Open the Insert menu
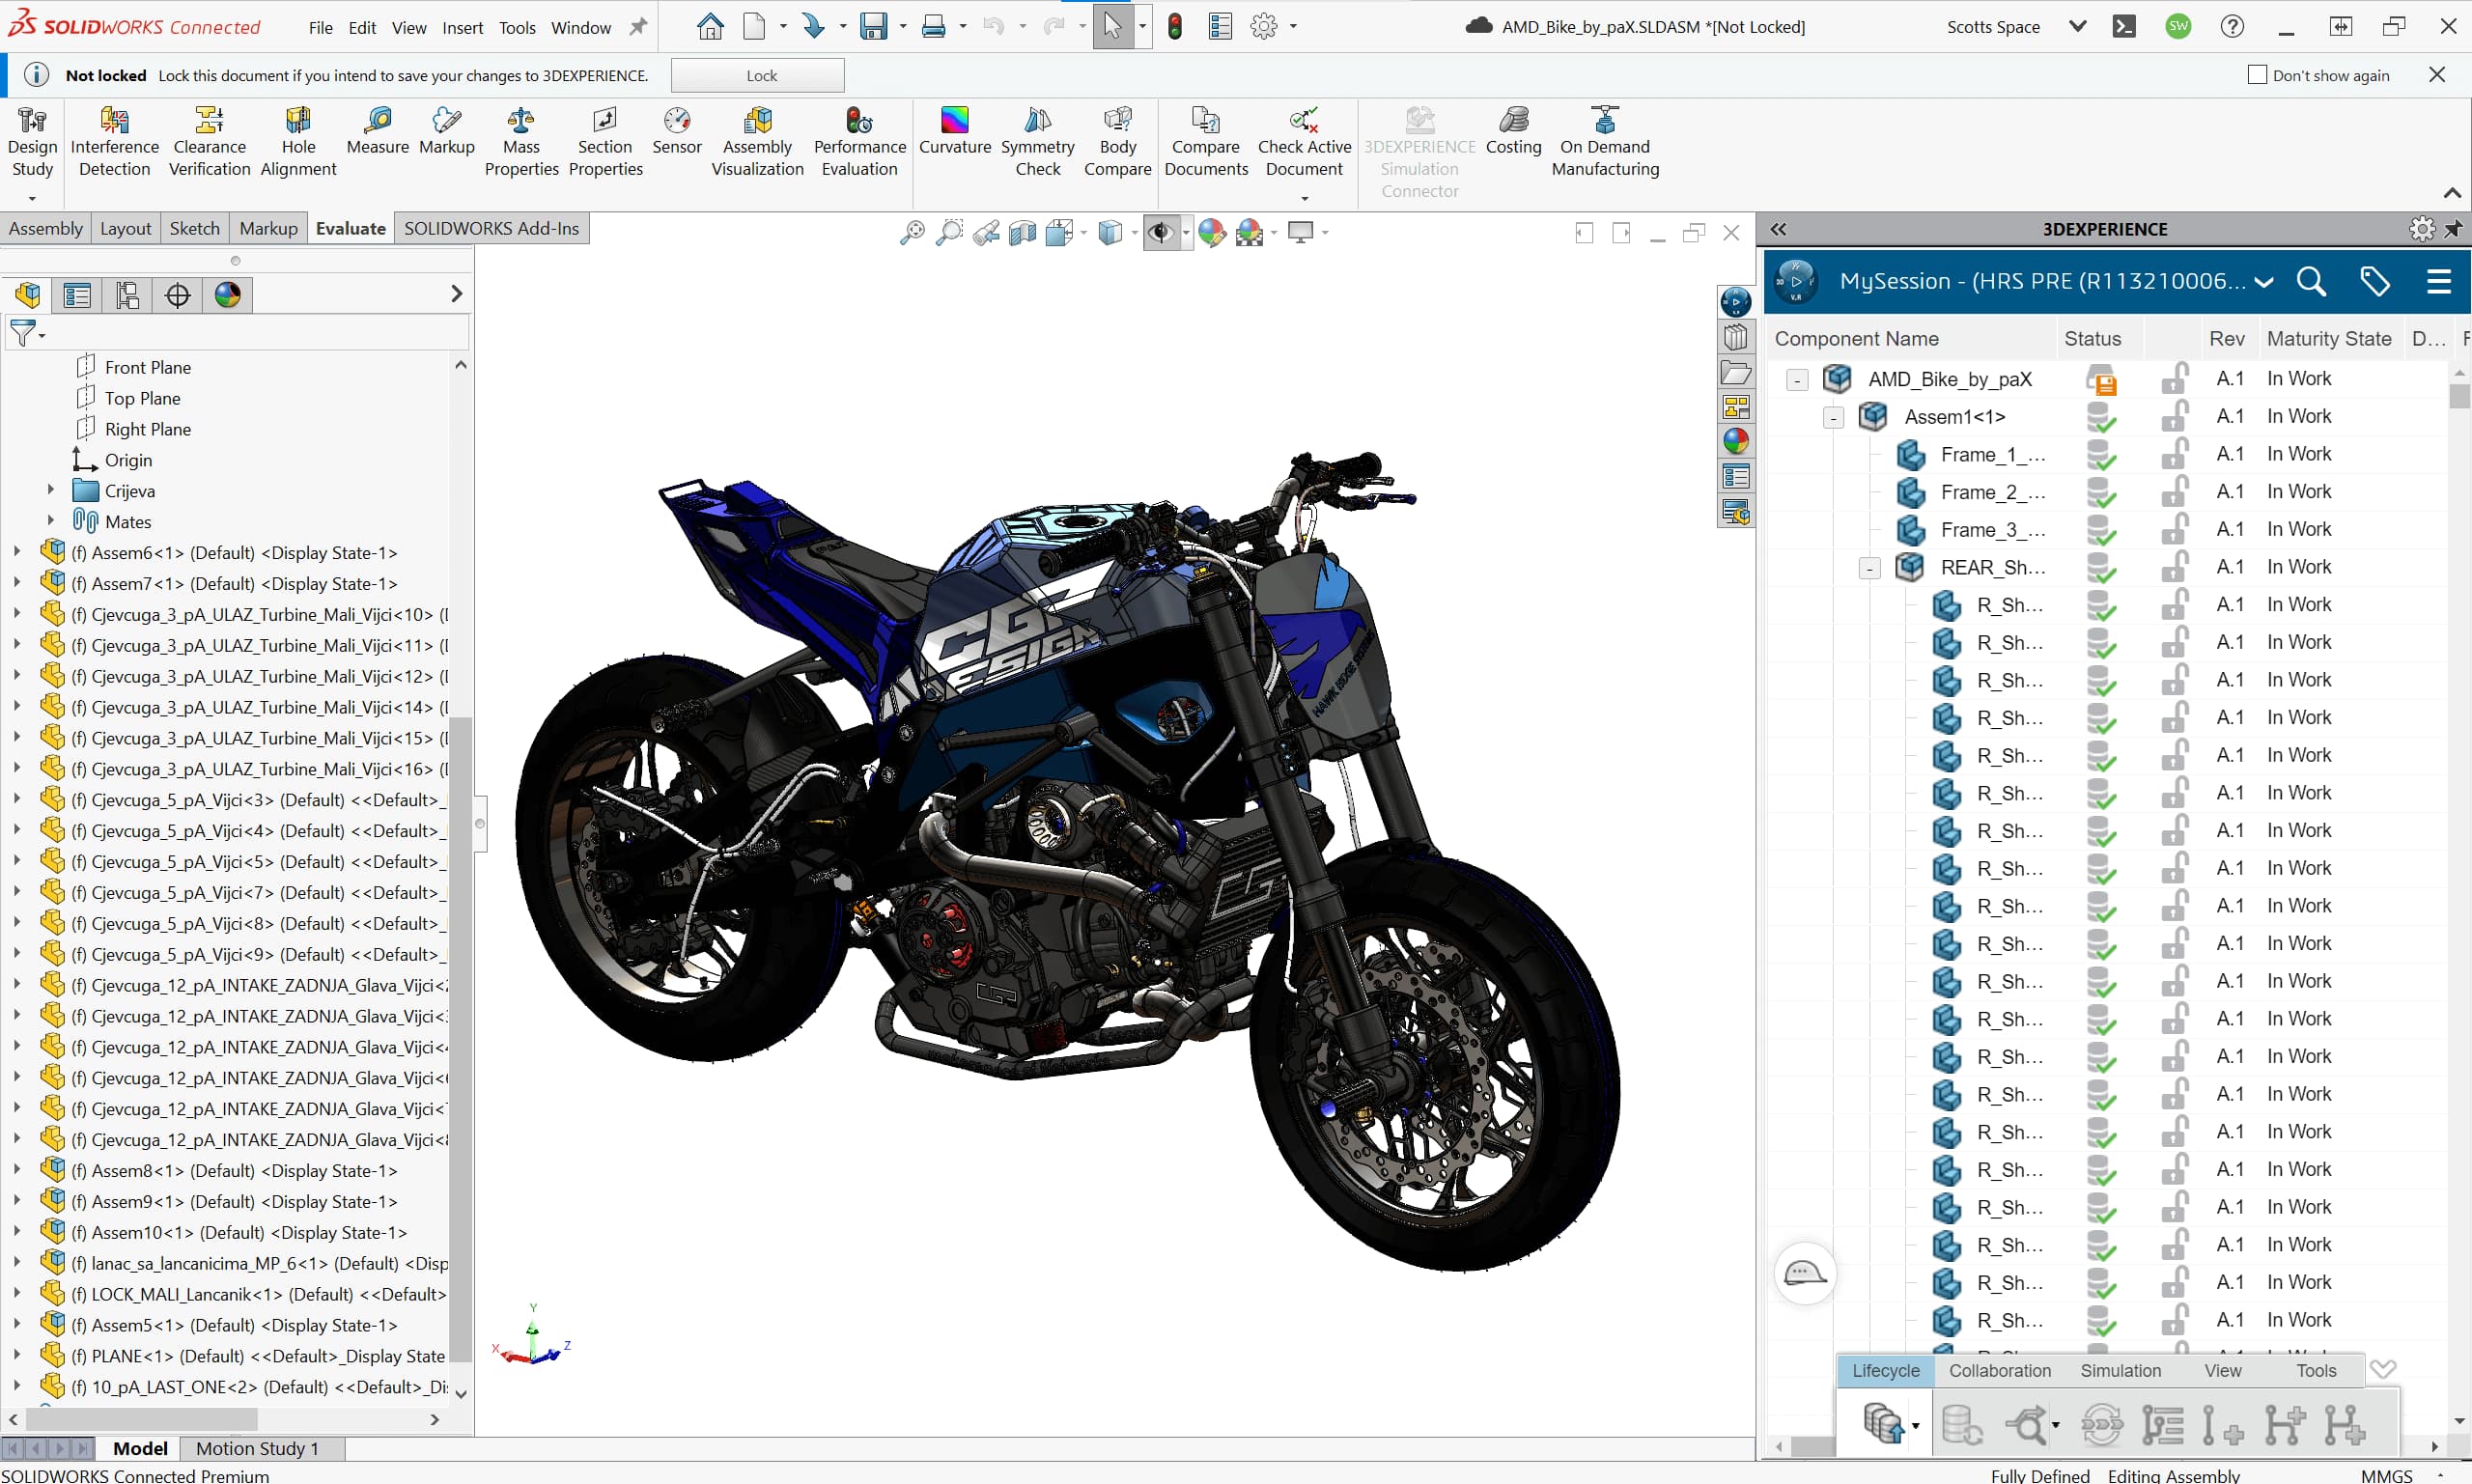This screenshot has width=2472, height=1484. [x=462, y=28]
